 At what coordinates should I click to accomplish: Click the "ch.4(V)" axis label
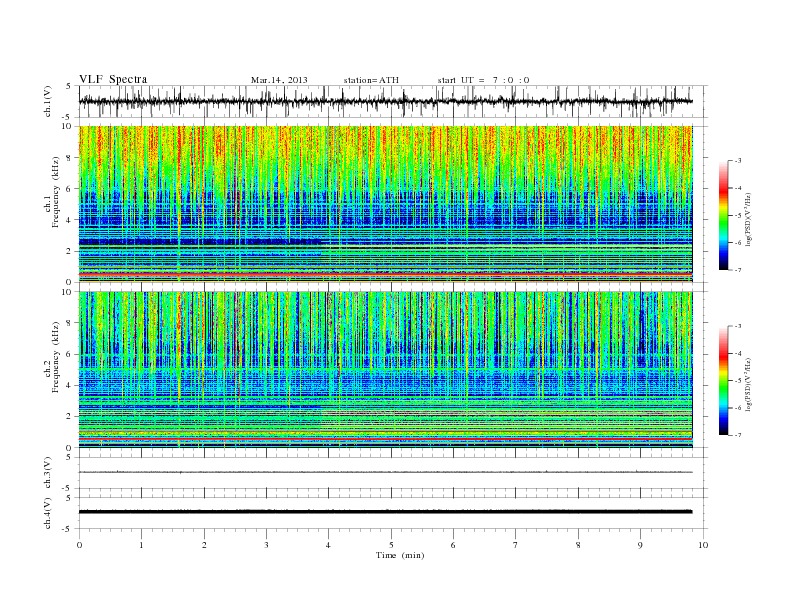pos(48,513)
